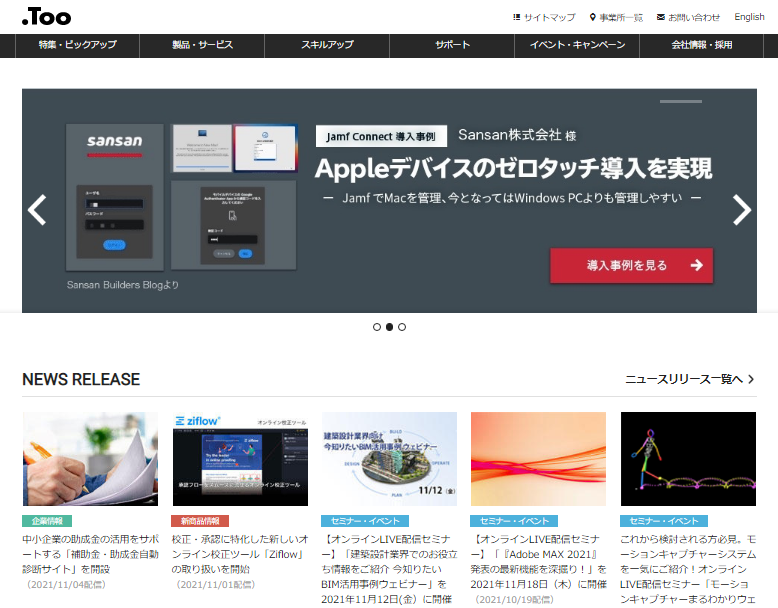The width and height of the screenshot is (778, 608).
Task: Select the first carousel dot
Action: pyautogui.click(x=377, y=327)
